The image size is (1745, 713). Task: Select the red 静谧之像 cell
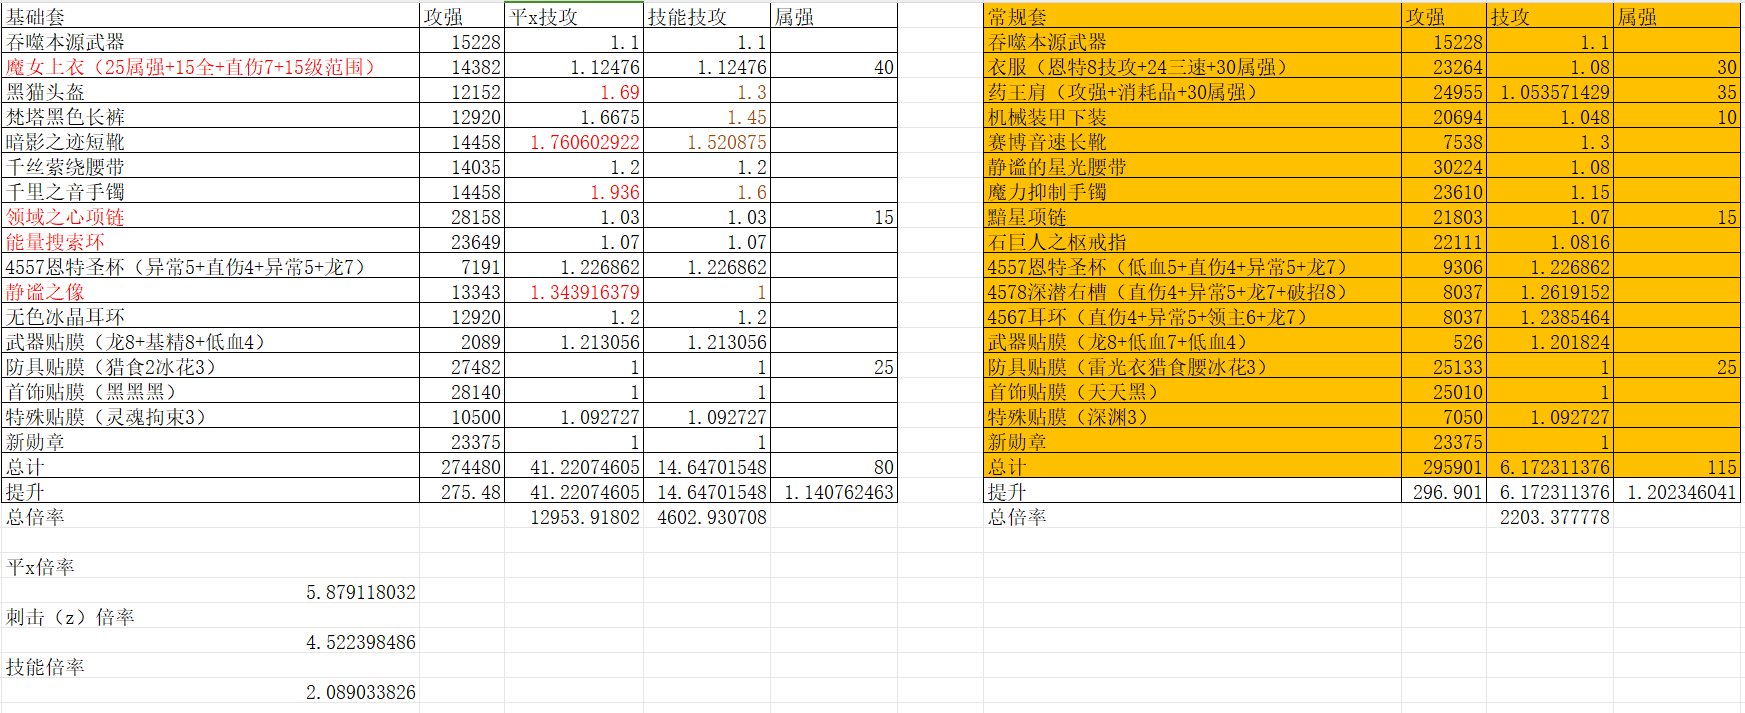(211, 292)
